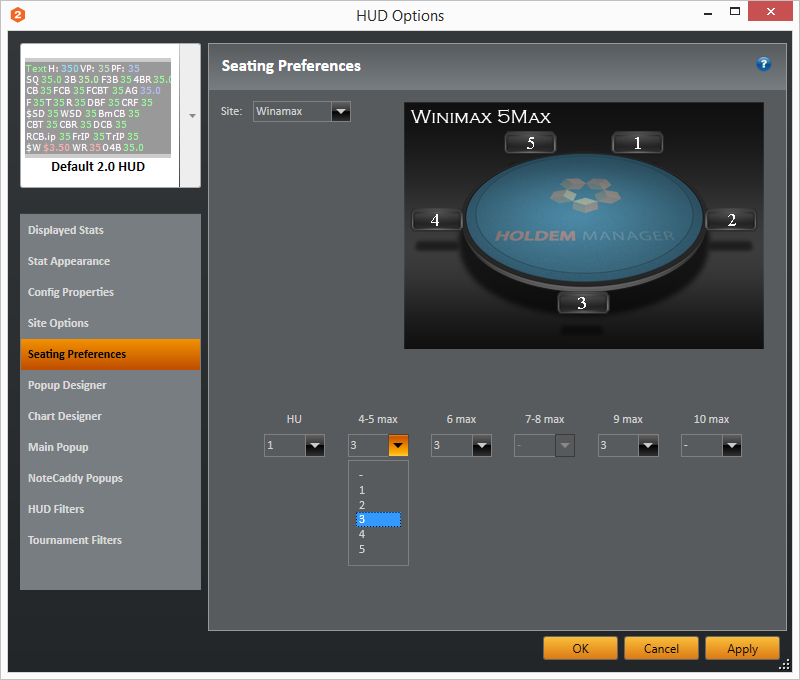The width and height of the screenshot is (800, 680).
Task: Click the blue help question mark icon
Action: [x=763, y=64]
